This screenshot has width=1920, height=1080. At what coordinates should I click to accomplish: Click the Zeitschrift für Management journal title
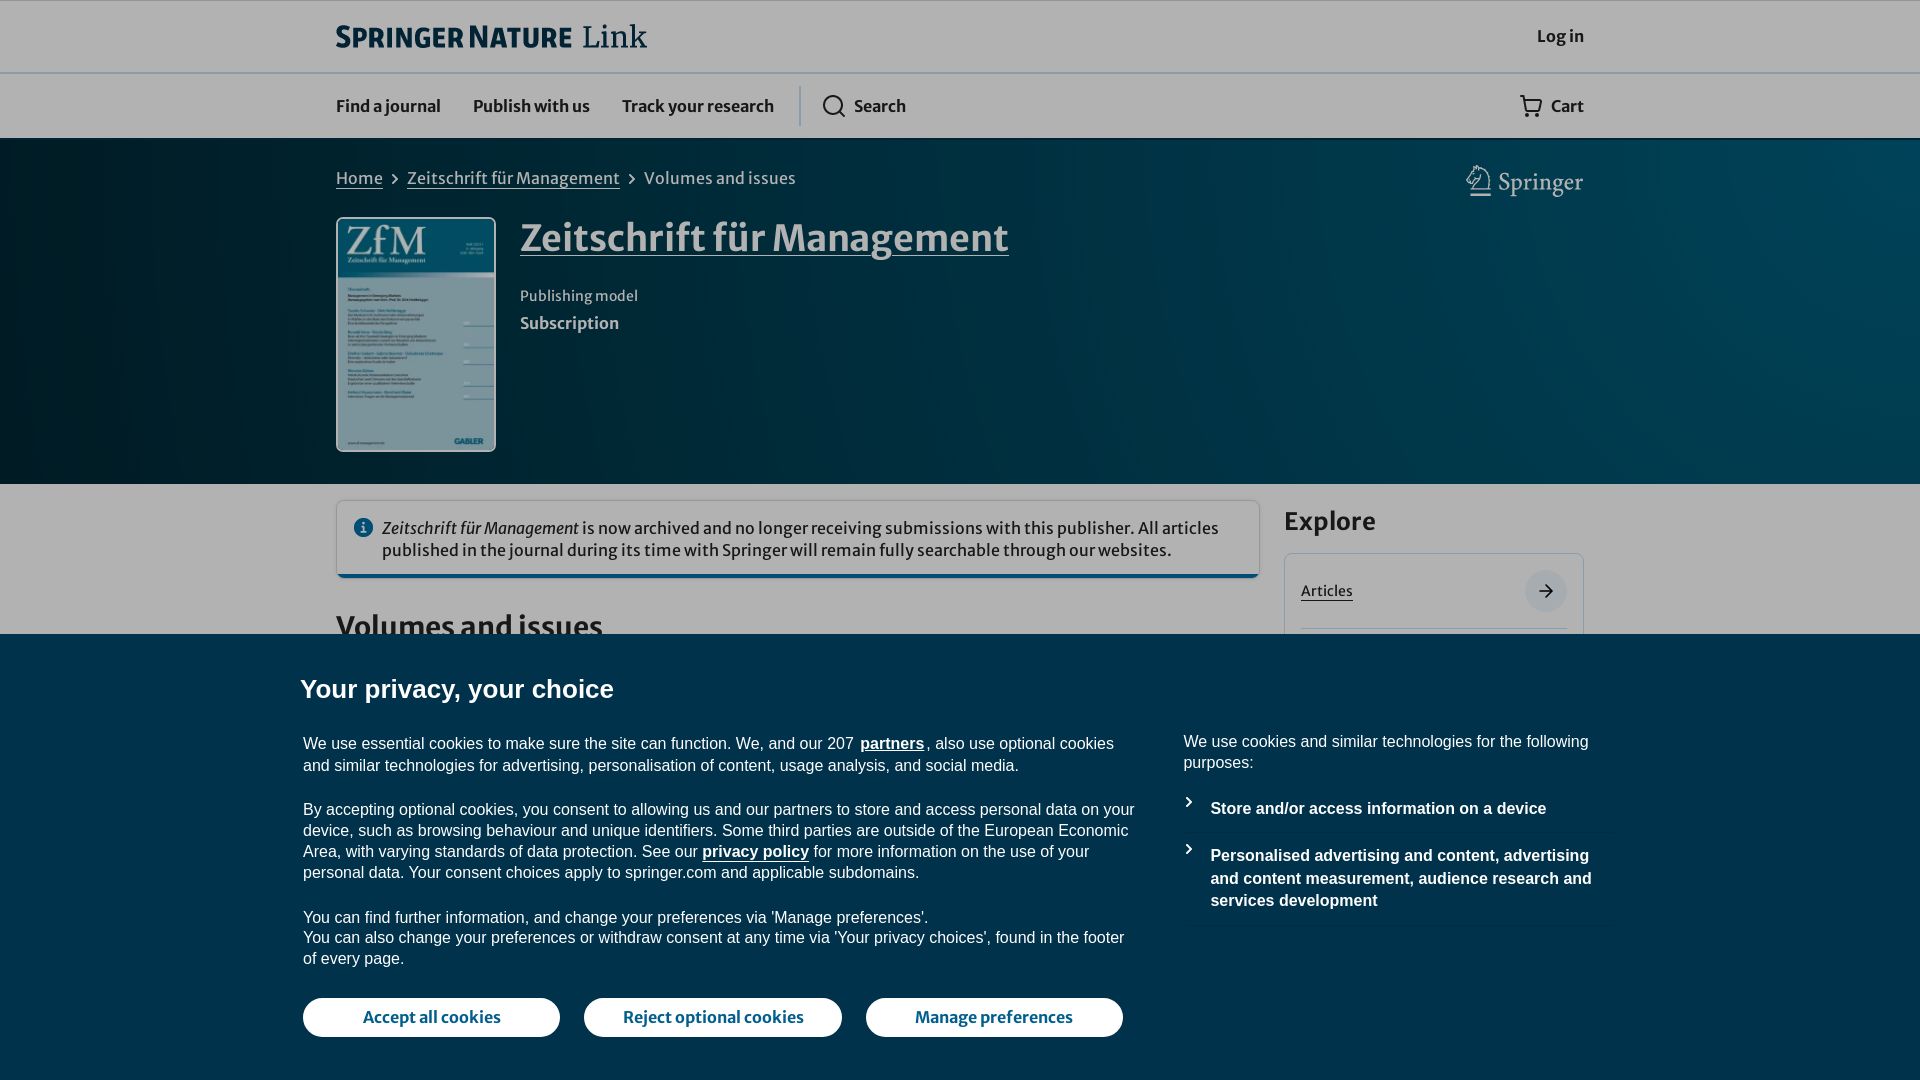pyautogui.click(x=764, y=238)
